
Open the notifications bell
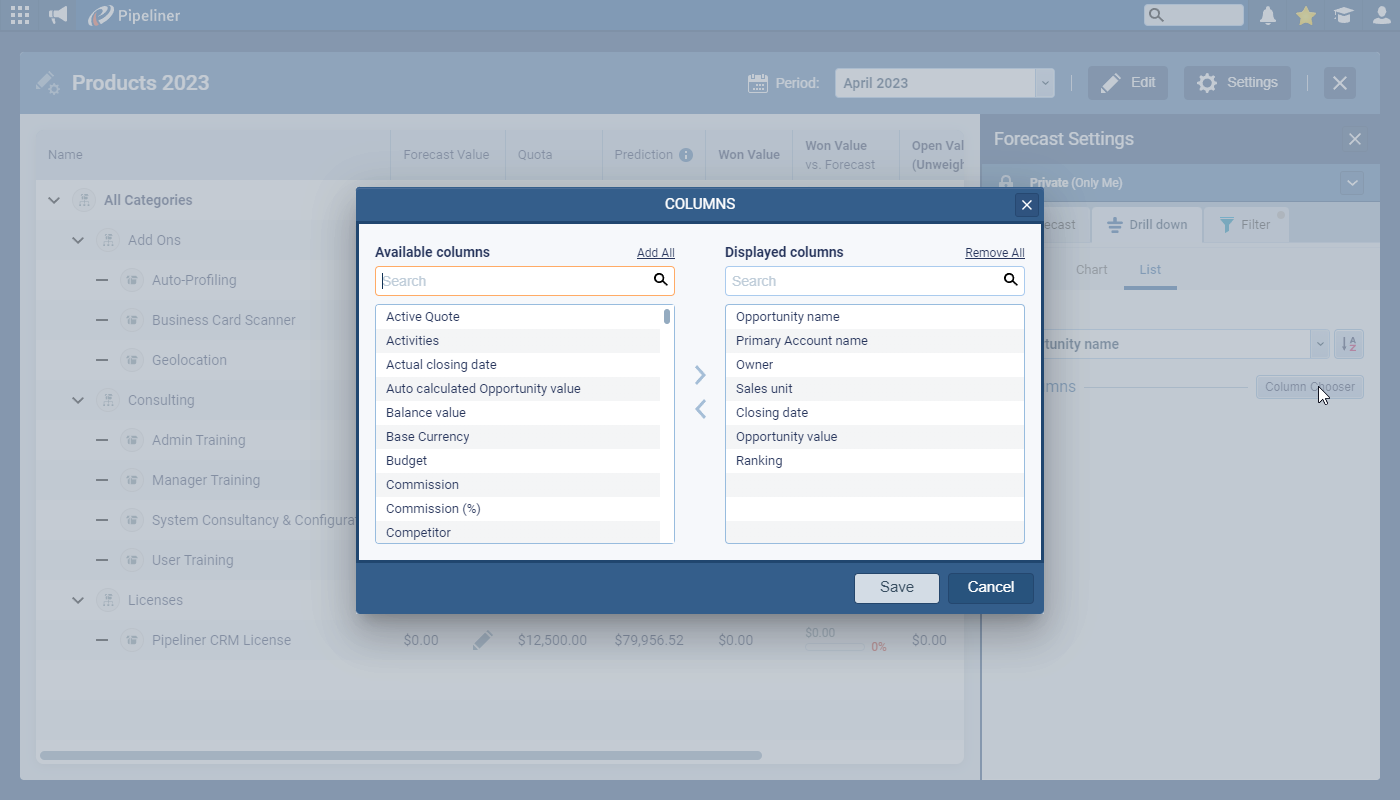(1268, 15)
